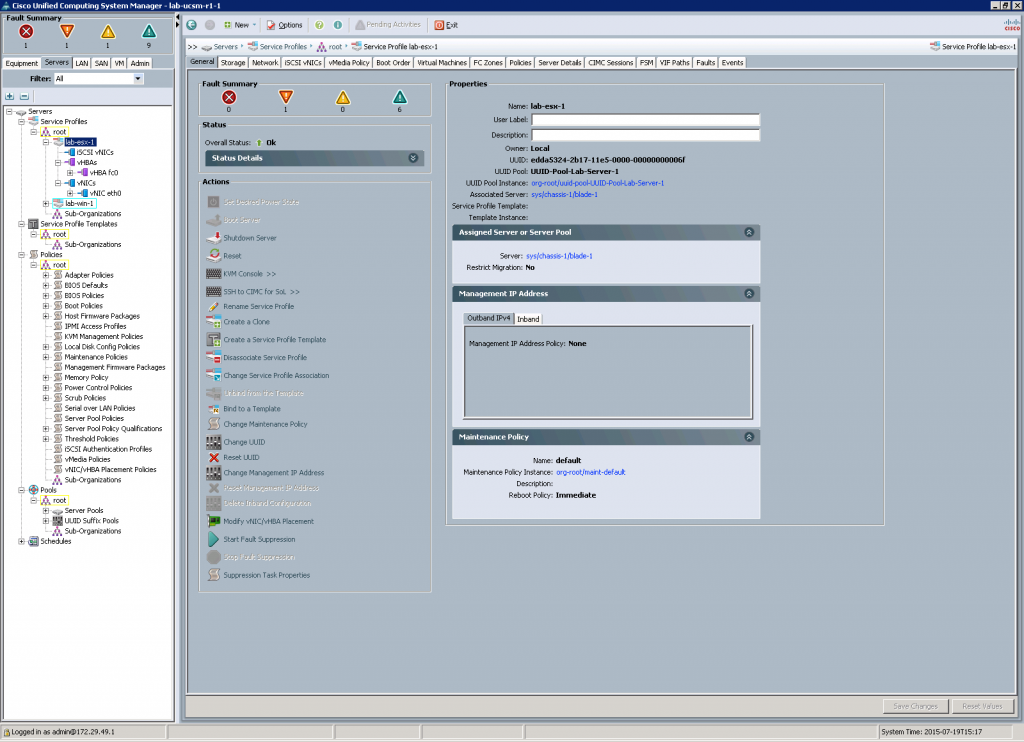Click the help question mark icon

pos(319,25)
